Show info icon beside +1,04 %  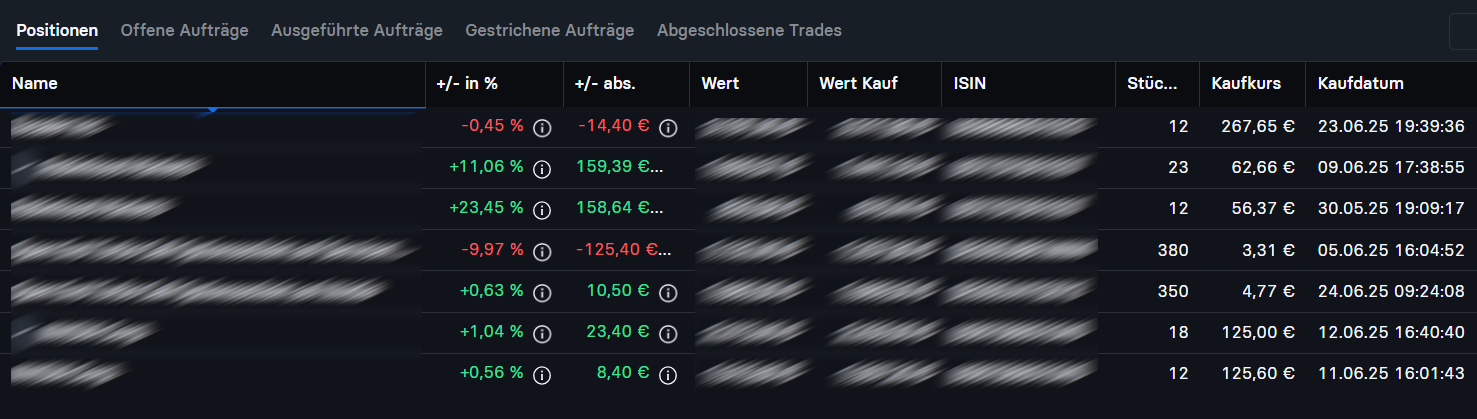(543, 334)
